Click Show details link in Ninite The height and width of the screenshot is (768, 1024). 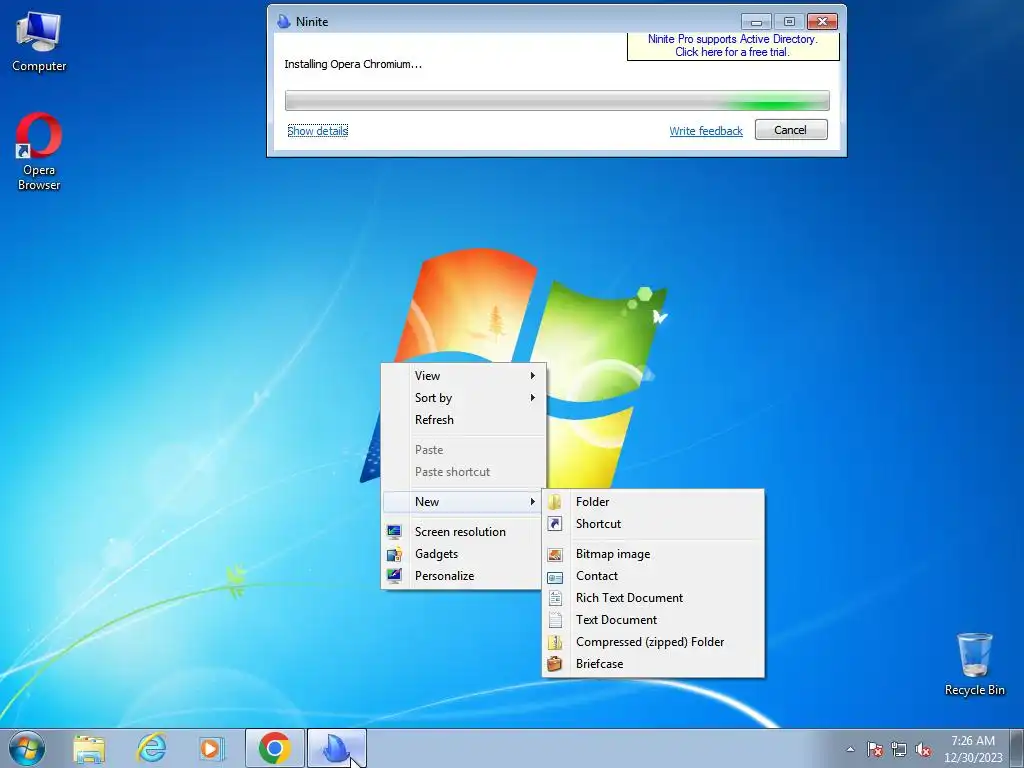[x=317, y=131]
